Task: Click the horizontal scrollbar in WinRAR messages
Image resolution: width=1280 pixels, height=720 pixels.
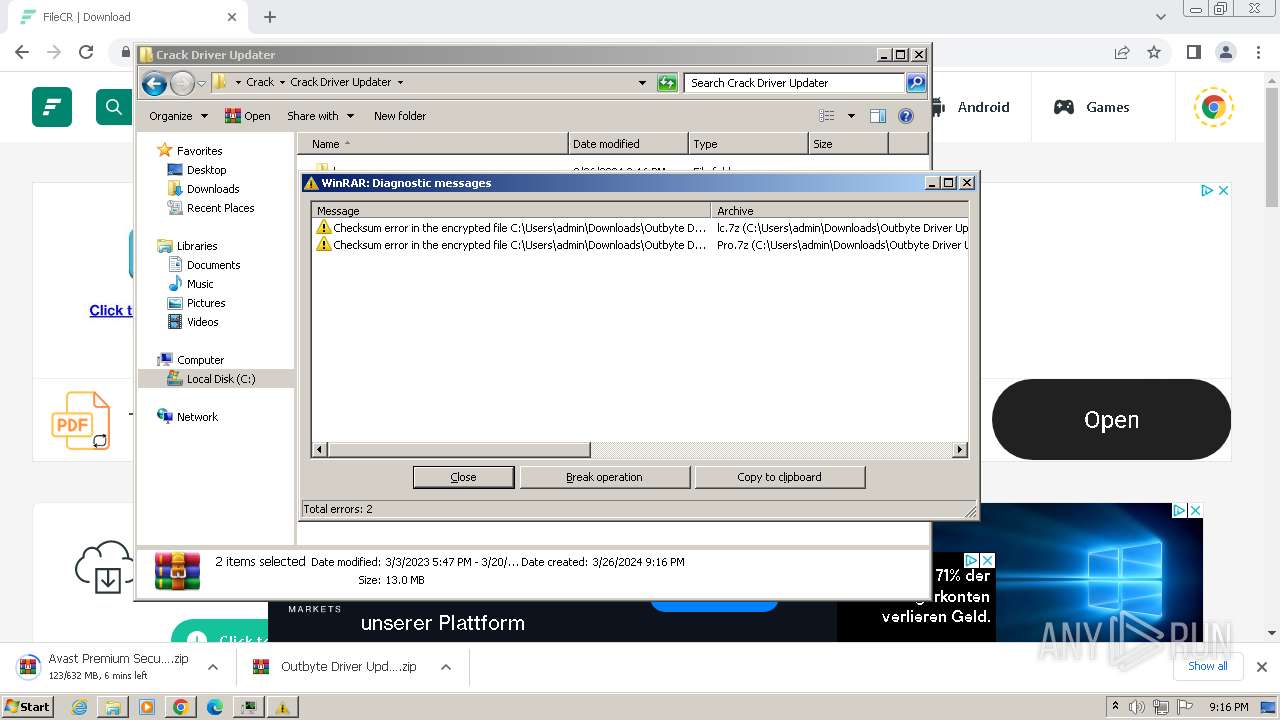Action: click(459, 450)
